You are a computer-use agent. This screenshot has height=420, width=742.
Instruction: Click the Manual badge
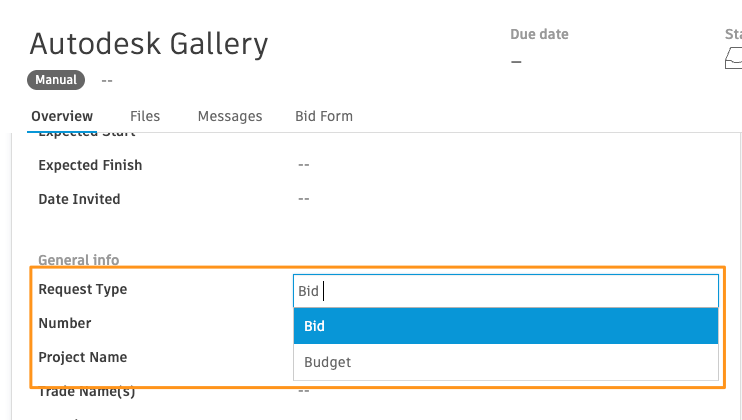coord(56,80)
